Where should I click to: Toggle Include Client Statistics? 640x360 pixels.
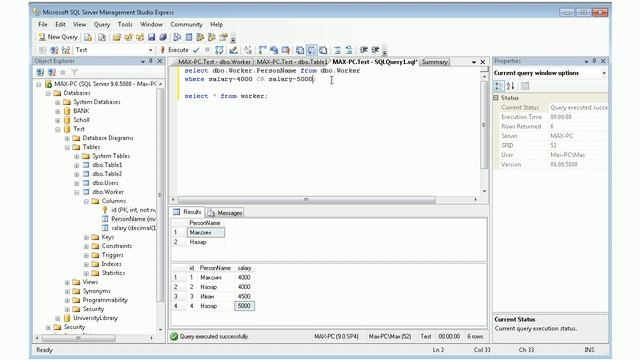(274, 50)
